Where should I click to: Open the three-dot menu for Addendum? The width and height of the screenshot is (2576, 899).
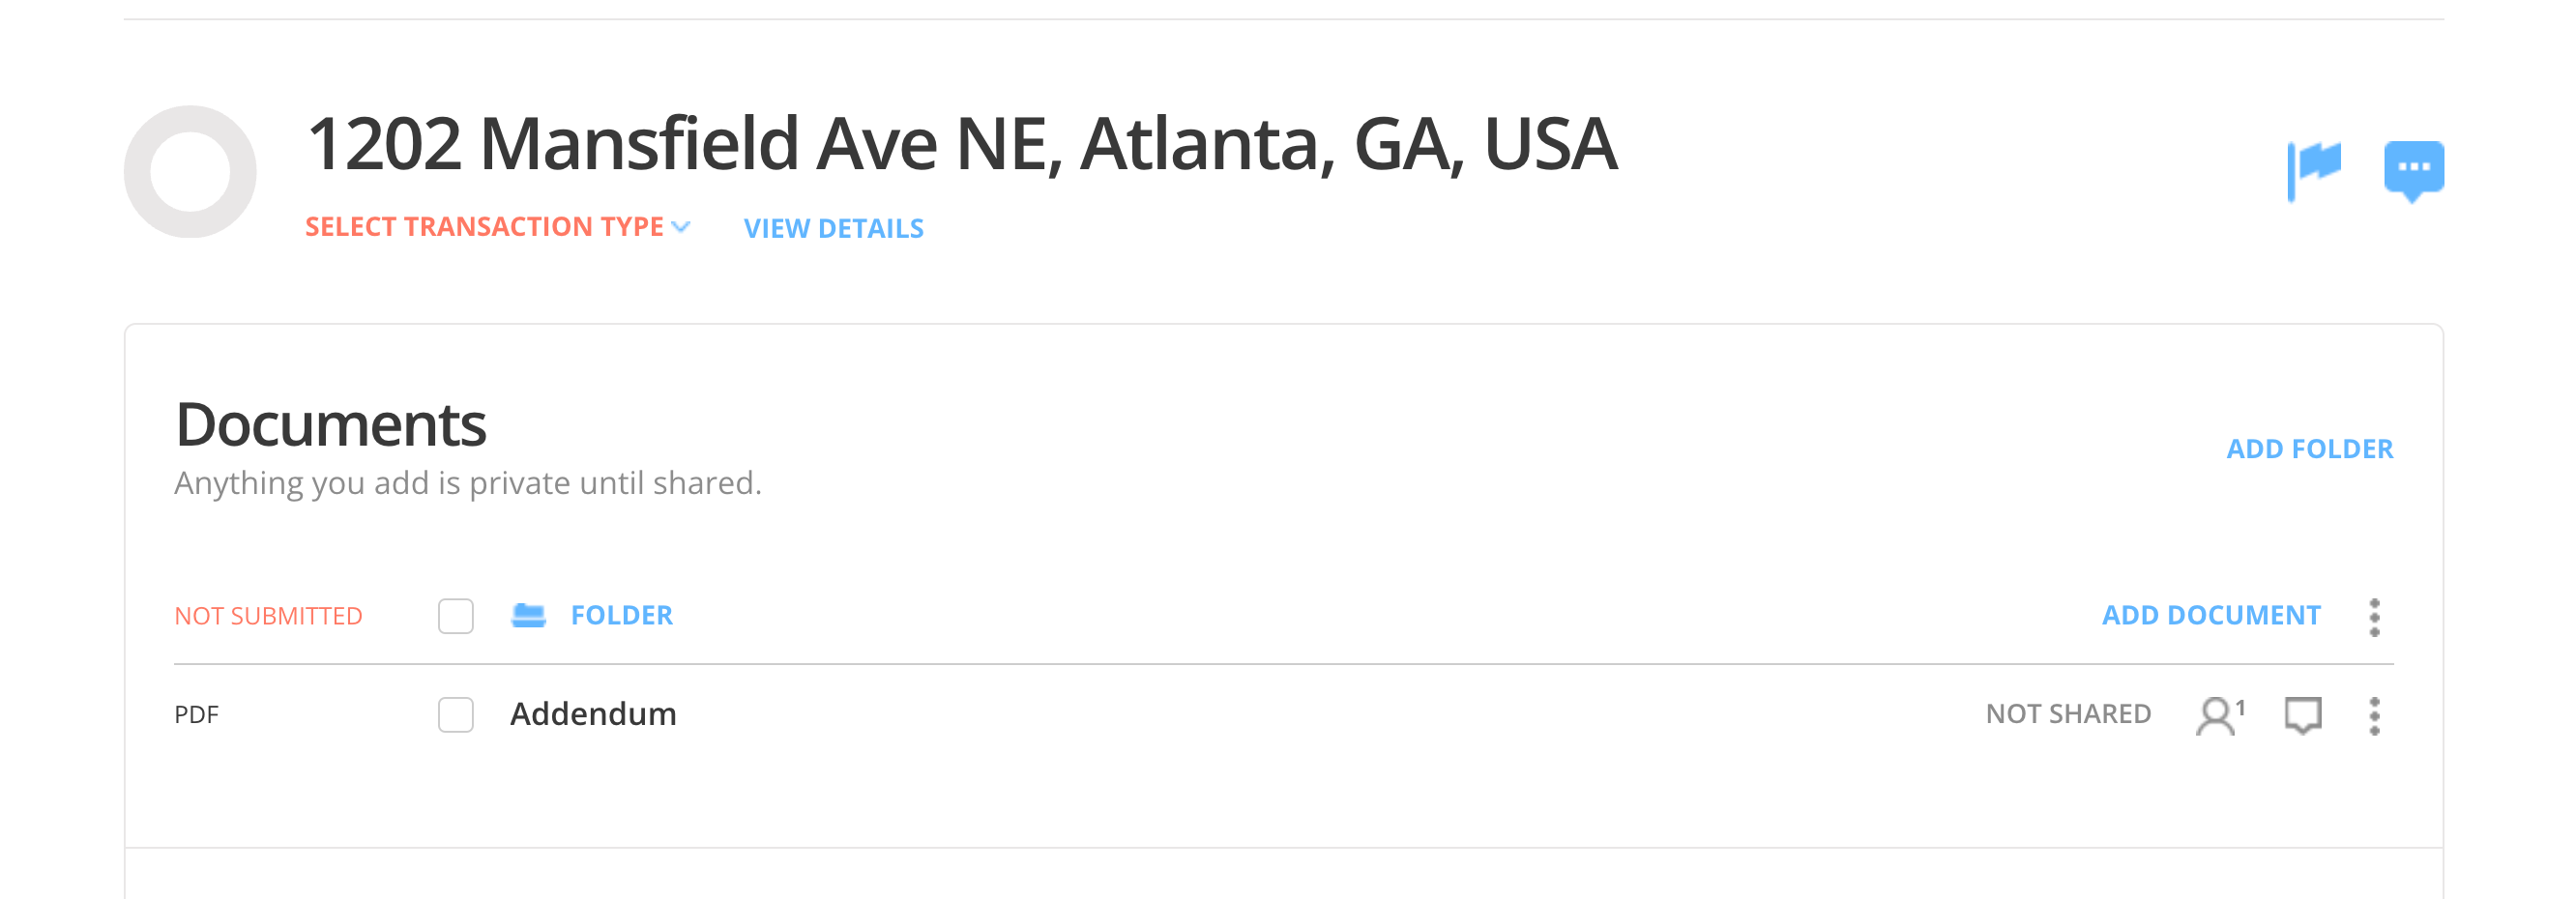pos(2374,716)
